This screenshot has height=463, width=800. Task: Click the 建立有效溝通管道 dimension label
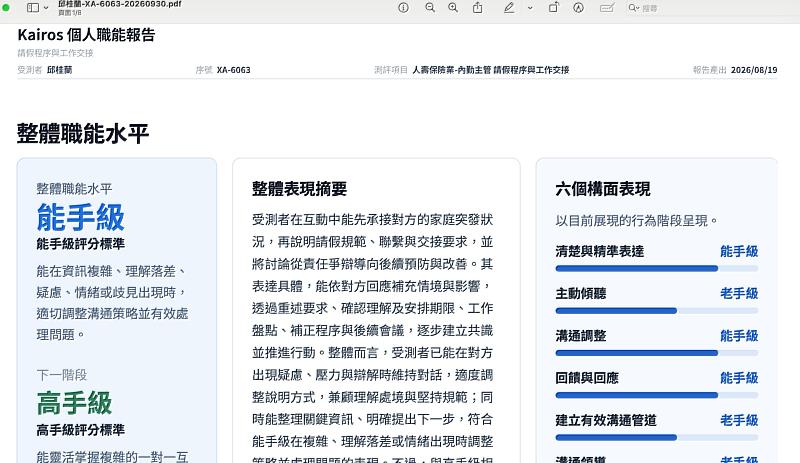pos(606,420)
